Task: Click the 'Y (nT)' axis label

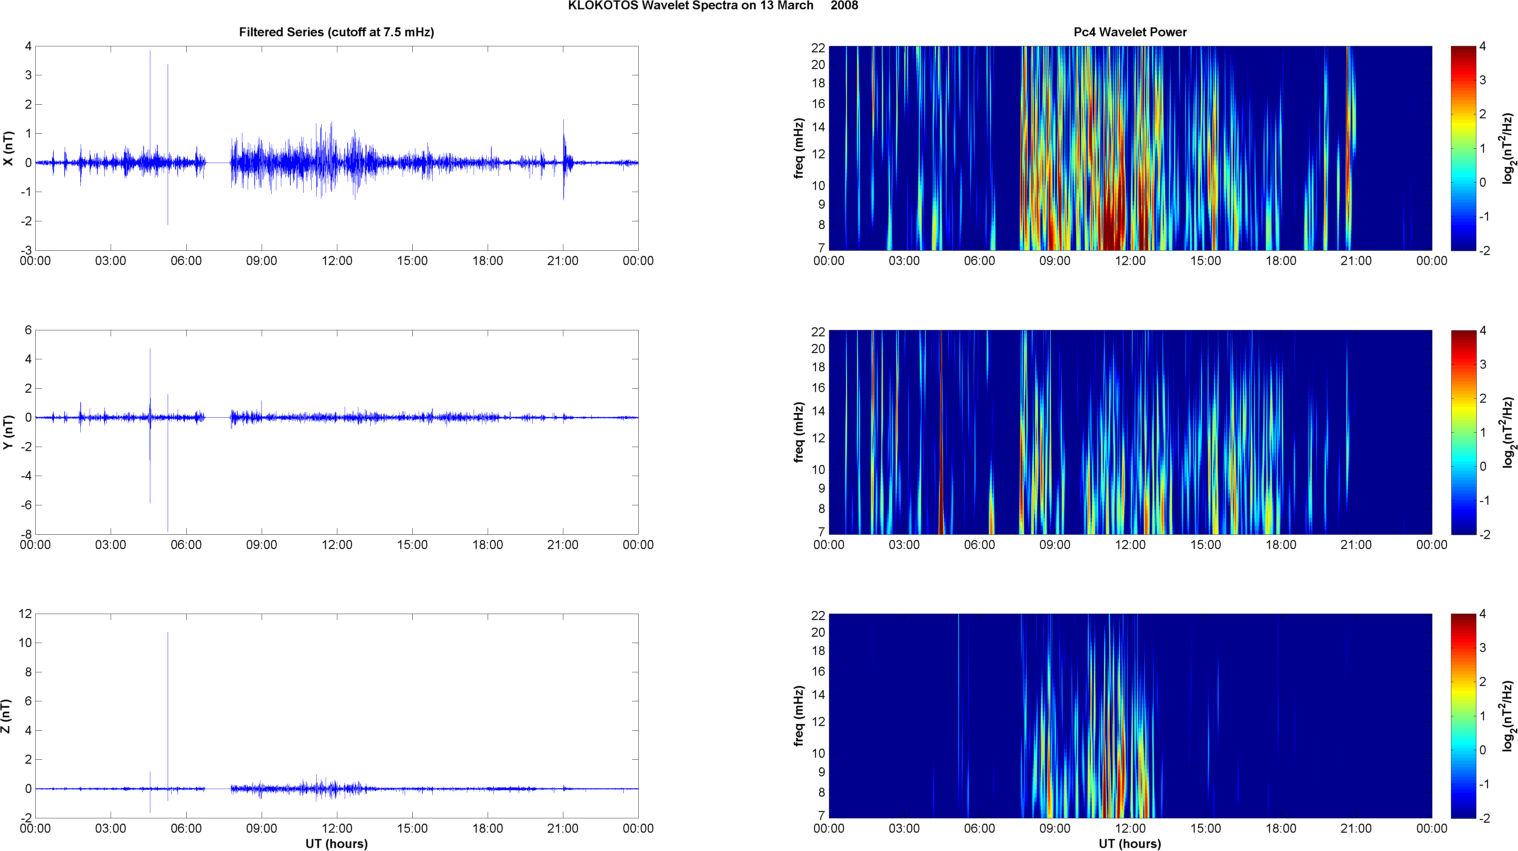Action: click(x=8, y=432)
